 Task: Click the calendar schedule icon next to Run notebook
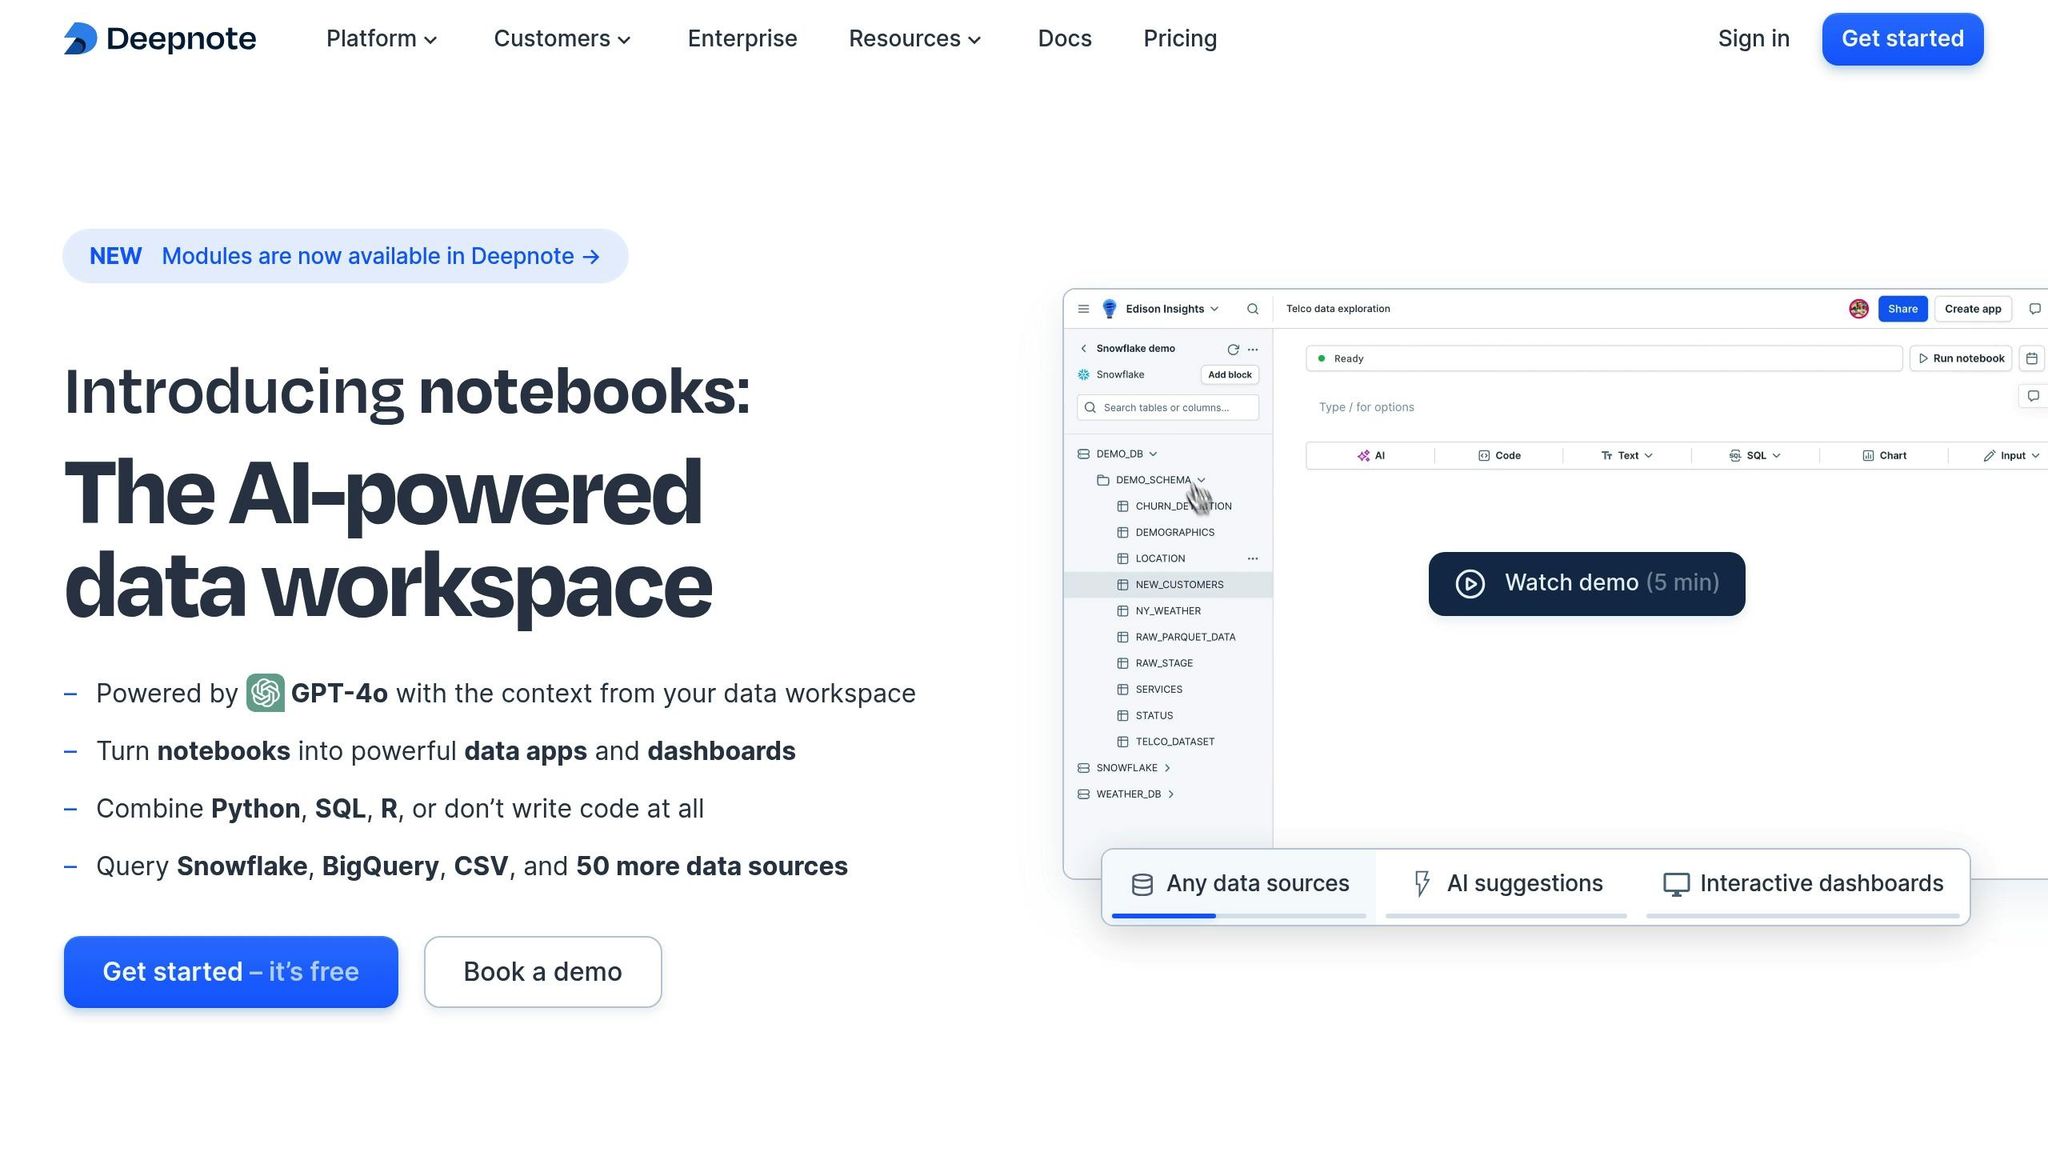(2032, 359)
